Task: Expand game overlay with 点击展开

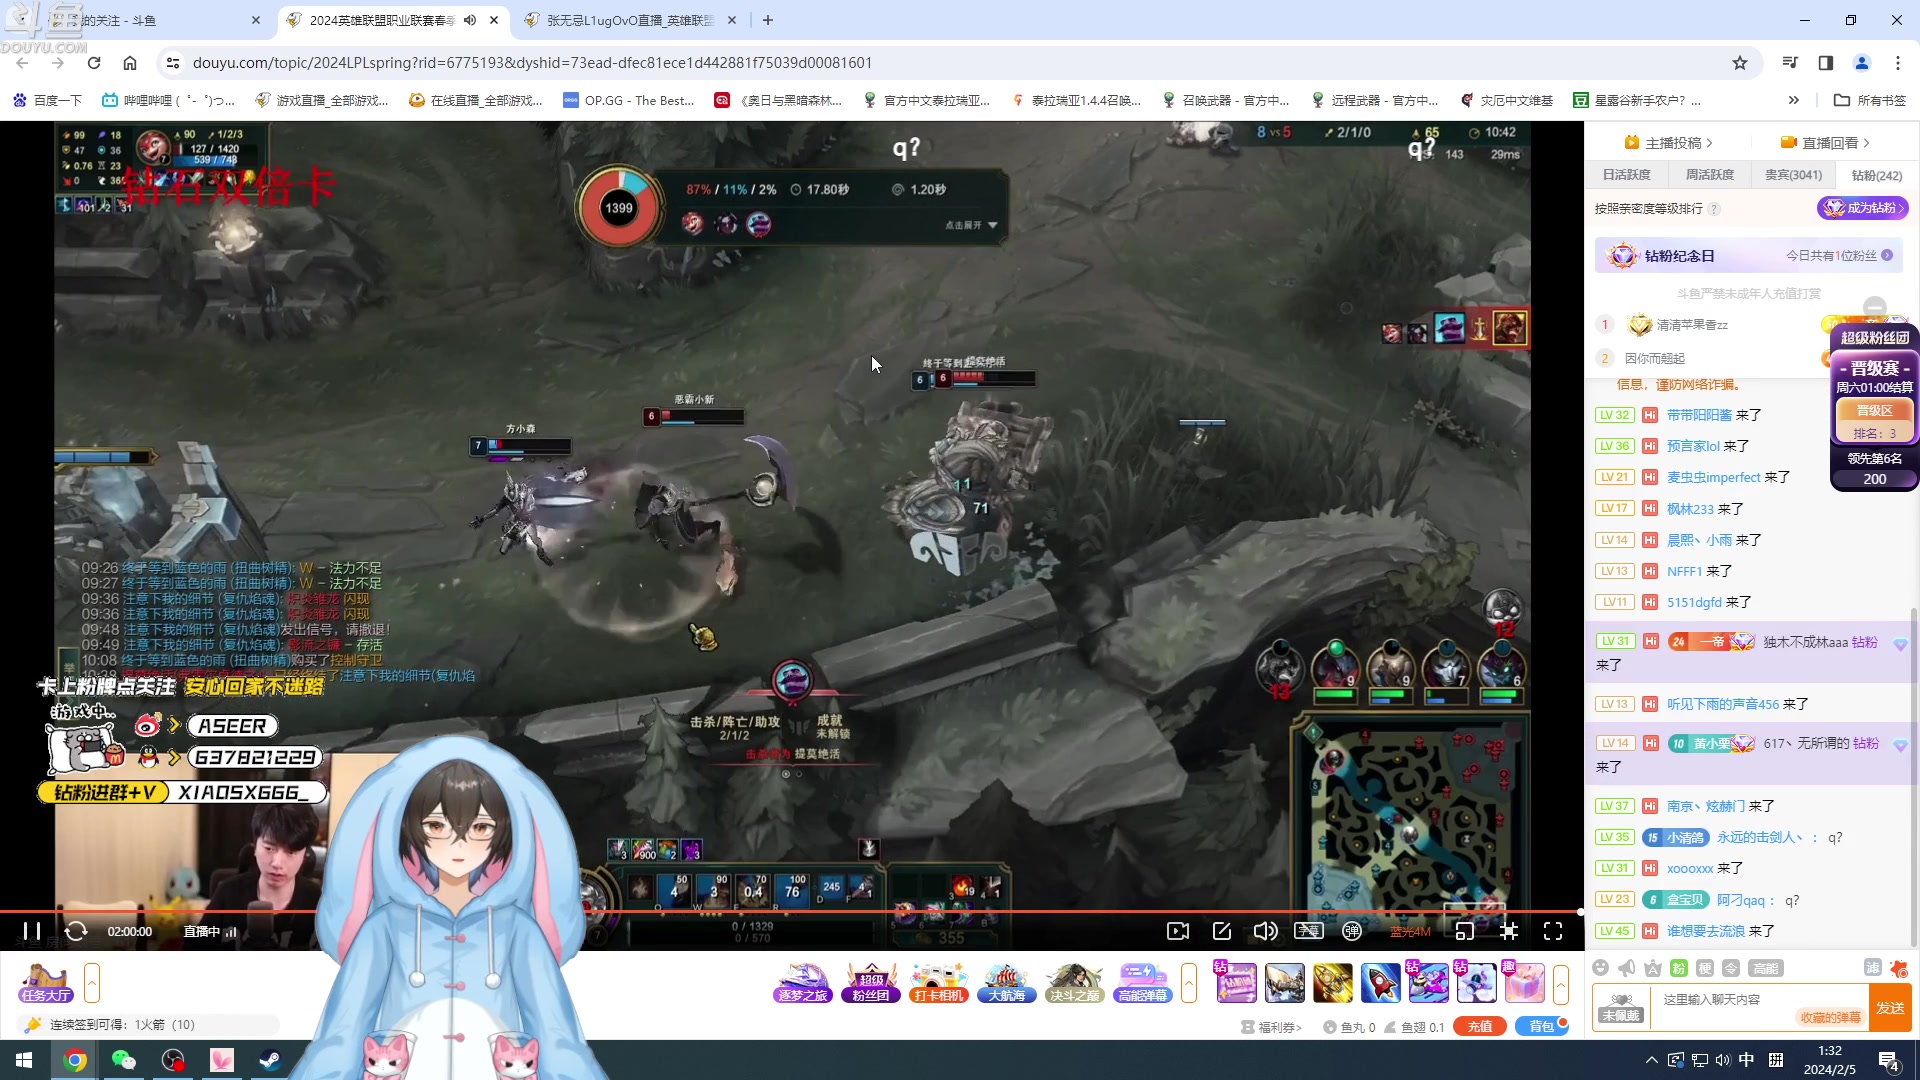Action: pos(971,225)
